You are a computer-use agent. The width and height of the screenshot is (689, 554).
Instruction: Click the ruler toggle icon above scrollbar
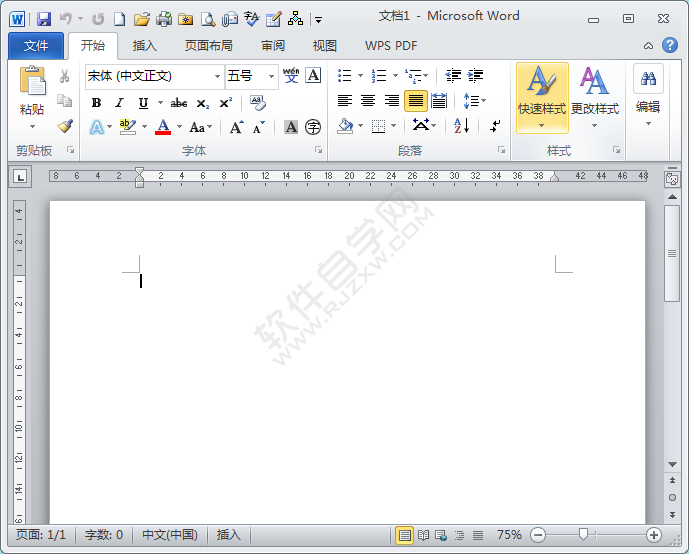672,179
